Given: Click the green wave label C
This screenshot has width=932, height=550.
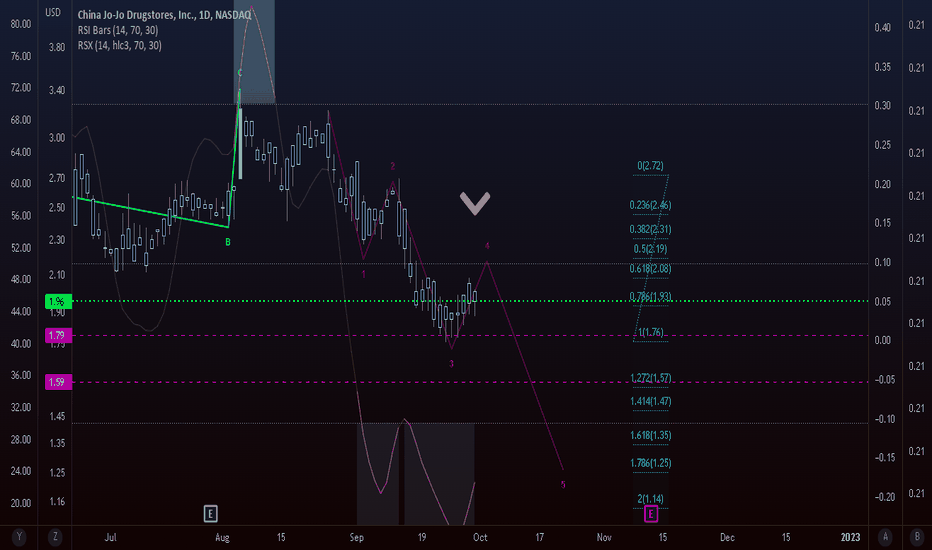Looking at the screenshot, I should (240, 73).
